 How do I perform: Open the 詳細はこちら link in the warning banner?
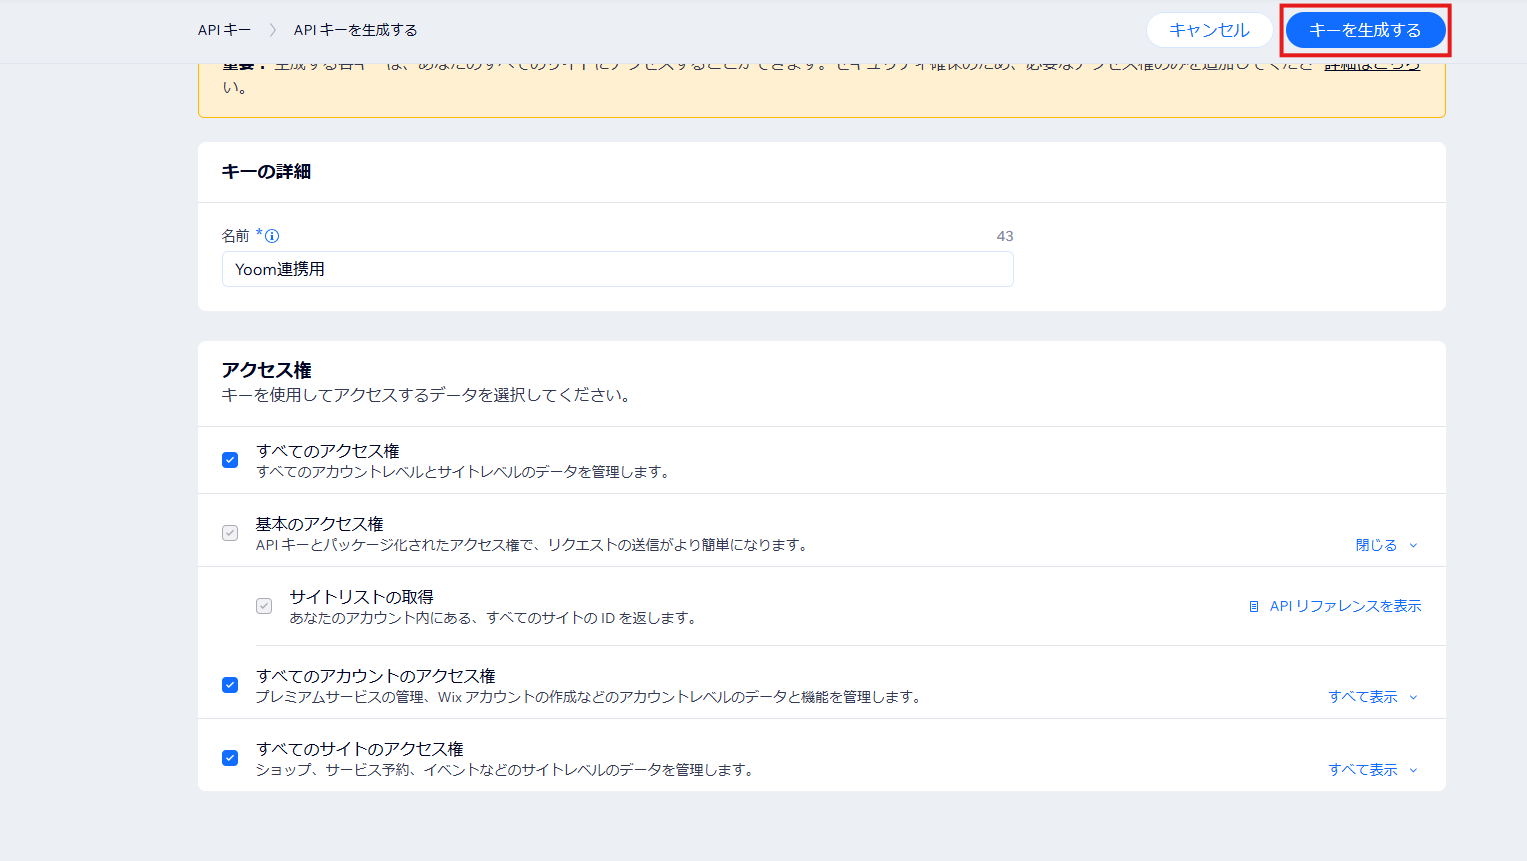(x=1372, y=66)
